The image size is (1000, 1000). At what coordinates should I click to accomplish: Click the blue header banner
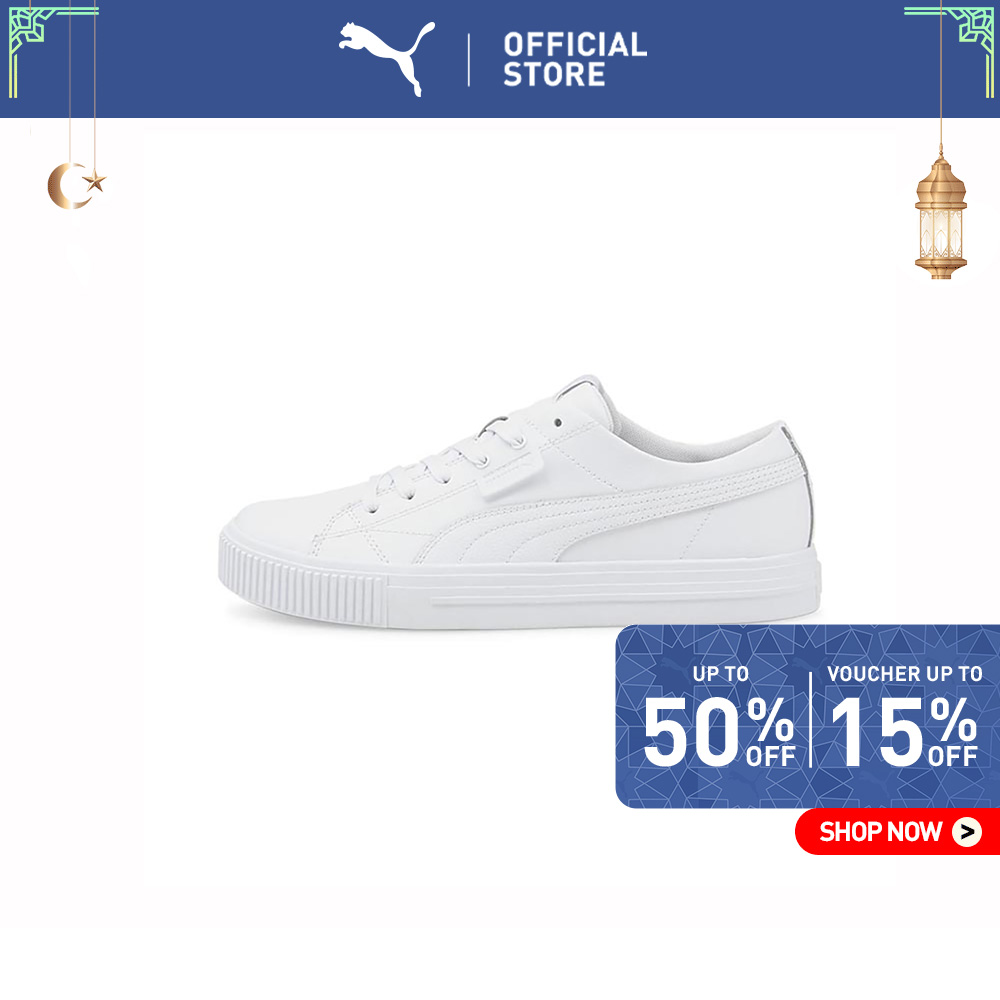coord(500,59)
